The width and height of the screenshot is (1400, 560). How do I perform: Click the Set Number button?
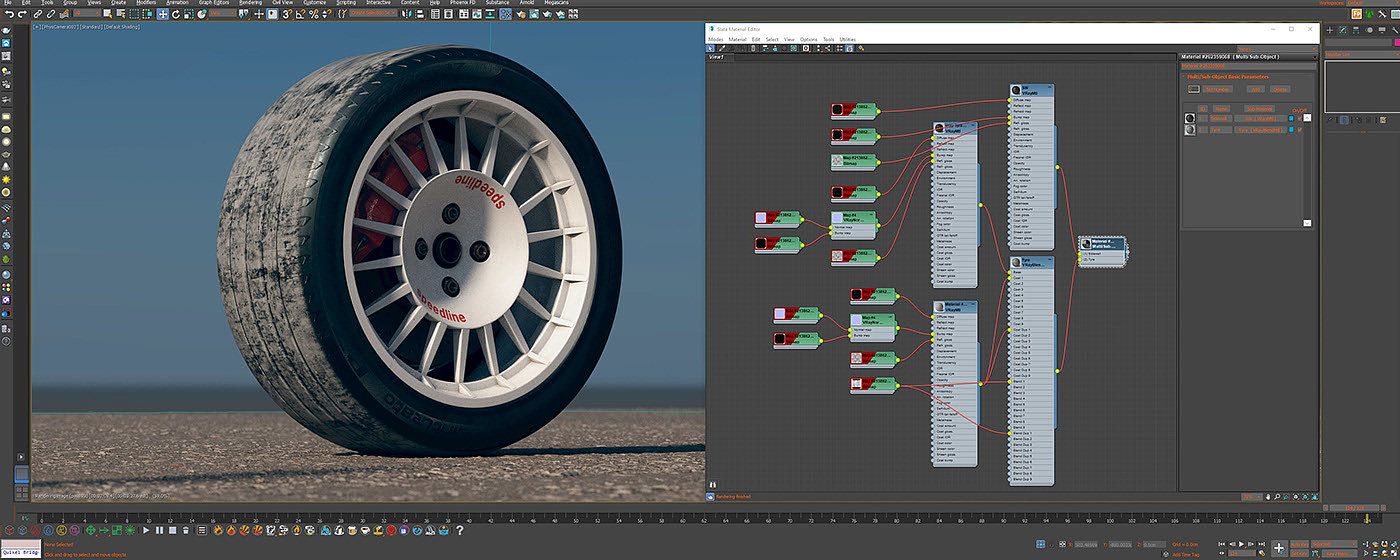(1217, 89)
